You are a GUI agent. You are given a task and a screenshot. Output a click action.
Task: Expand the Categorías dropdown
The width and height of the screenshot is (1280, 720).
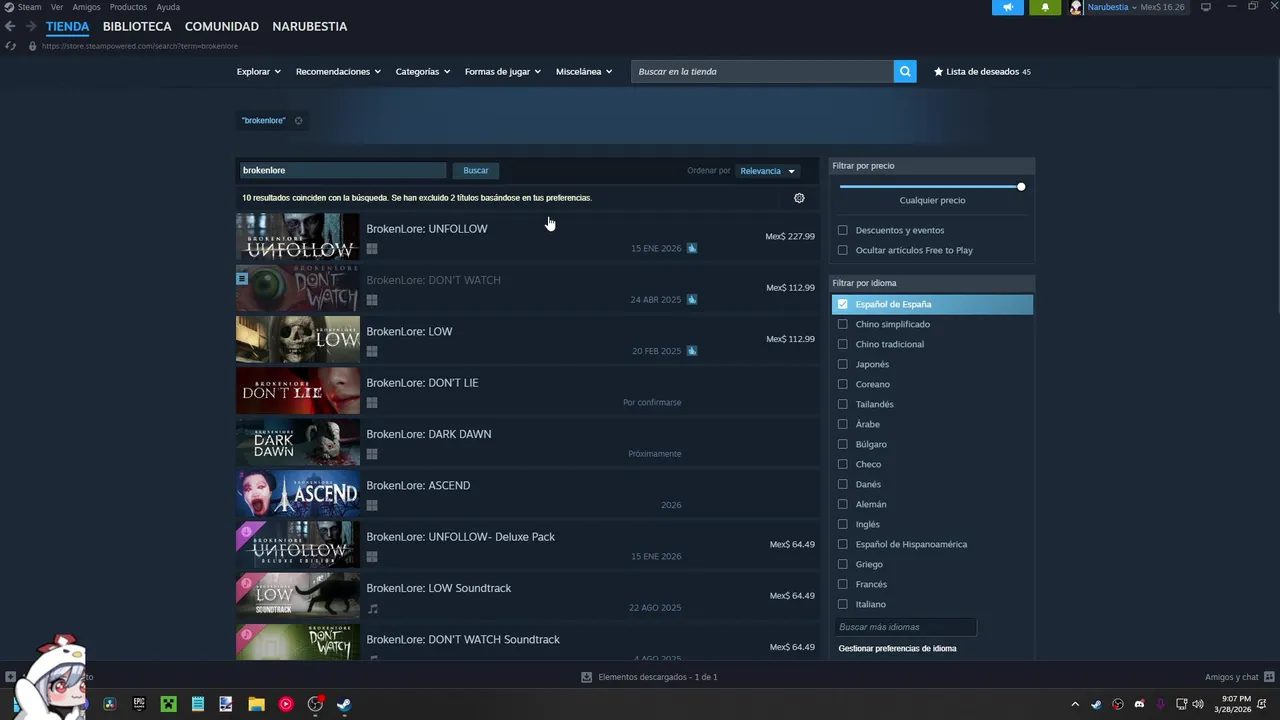tap(422, 72)
